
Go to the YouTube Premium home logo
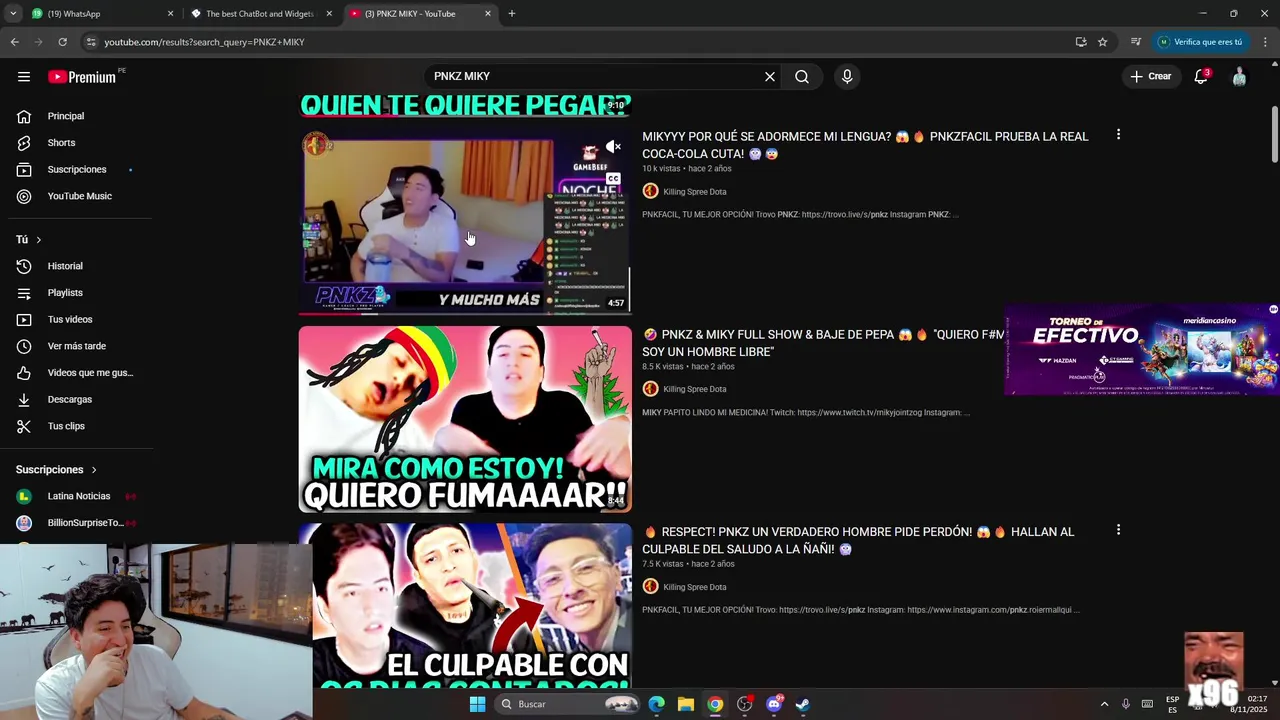(82, 77)
